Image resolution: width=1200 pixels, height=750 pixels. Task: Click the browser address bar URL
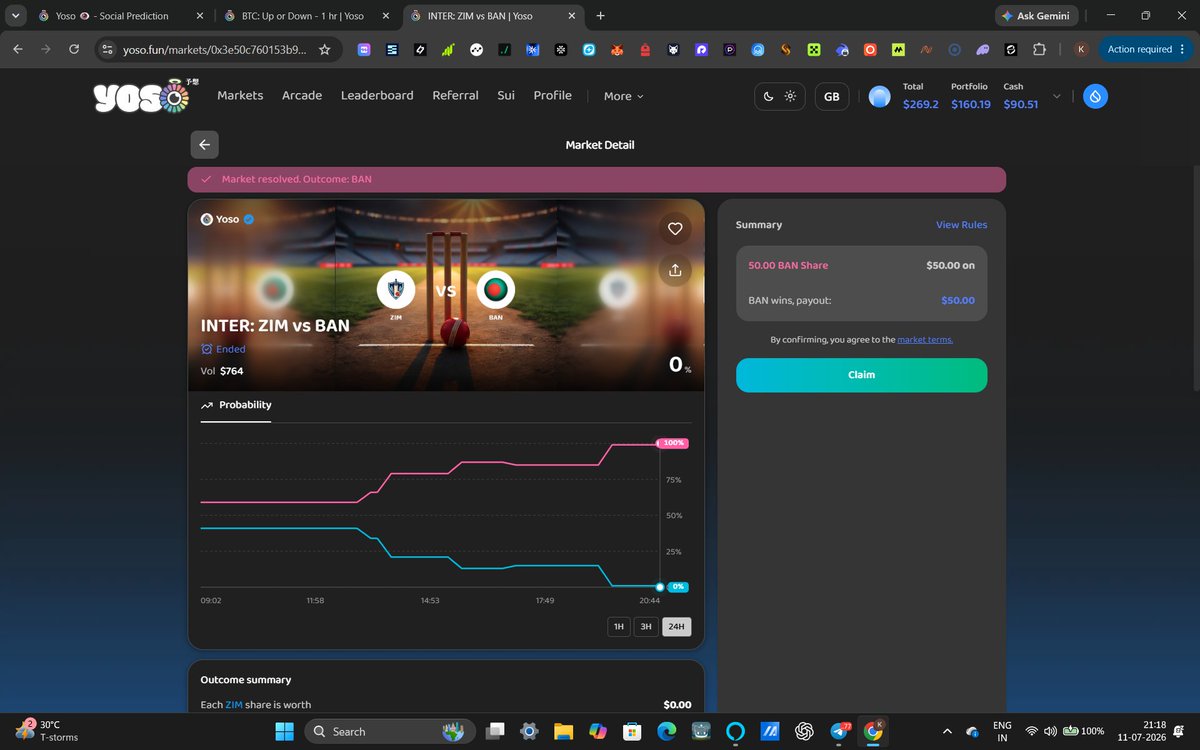tap(214, 49)
